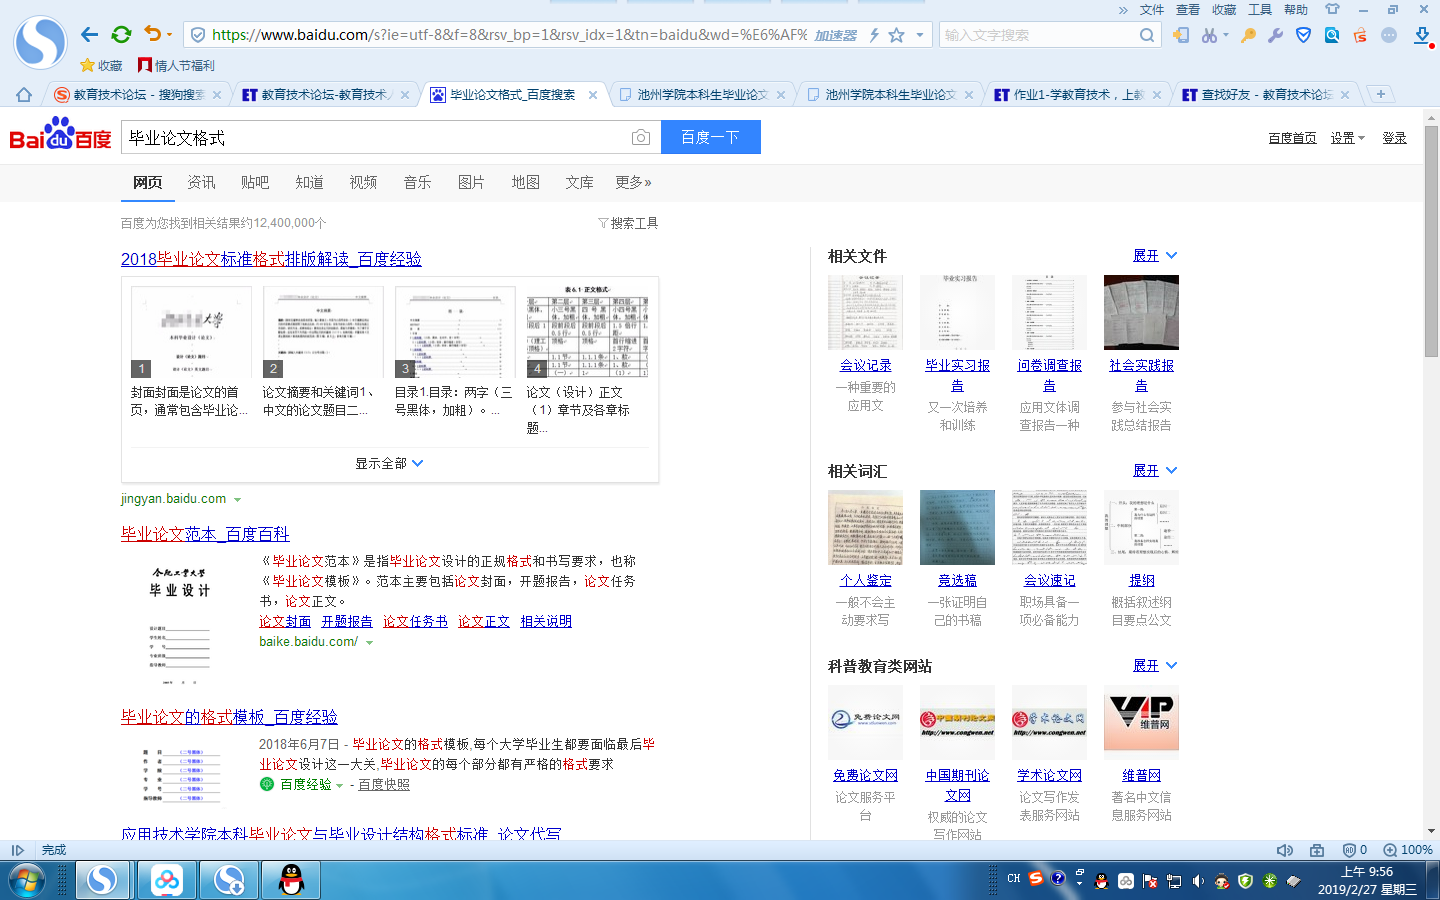Click the Sogou browser logo avatar
The image size is (1440, 900).
(x=40, y=43)
